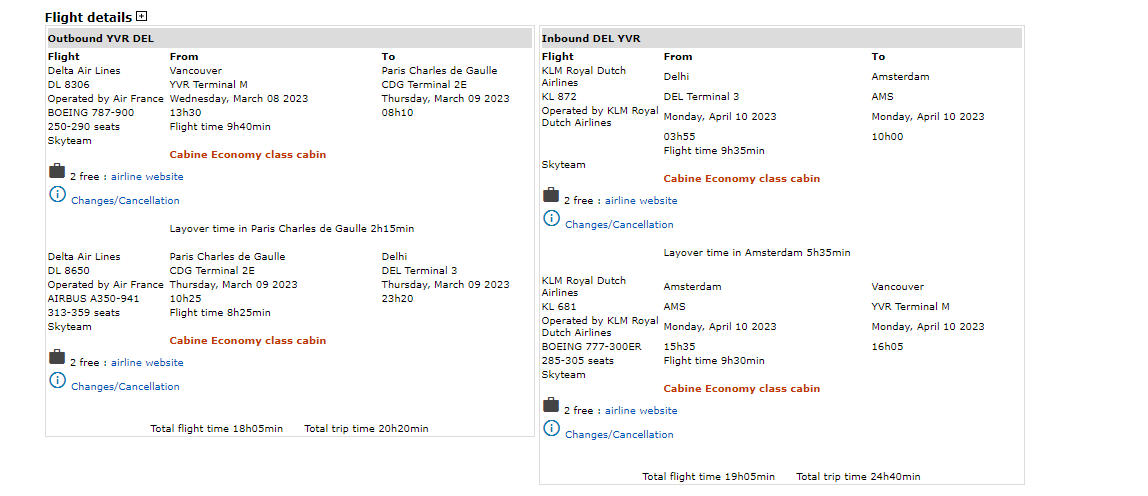Open airline website link for KL 681
The width and height of the screenshot is (1148, 496).
click(x=641, y=411)
